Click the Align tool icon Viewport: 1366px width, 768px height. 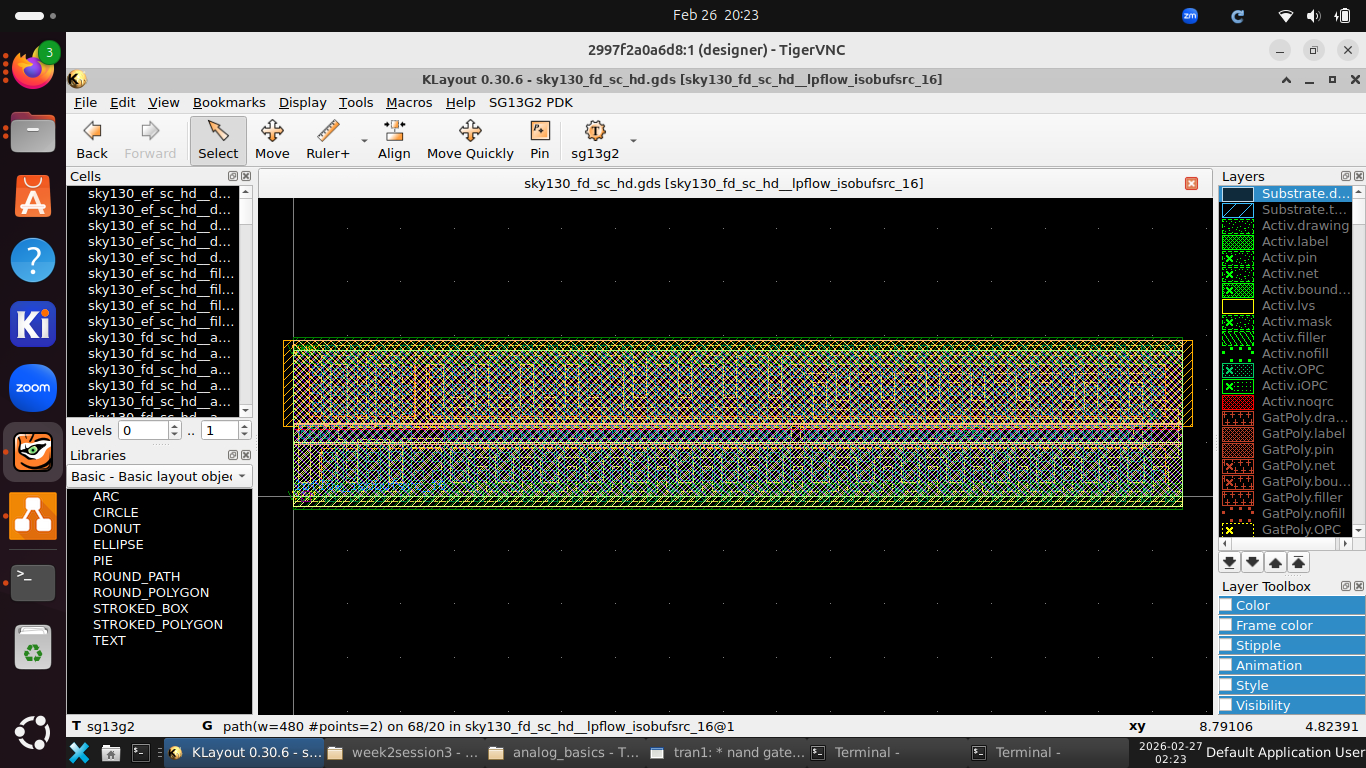[394, 140]
